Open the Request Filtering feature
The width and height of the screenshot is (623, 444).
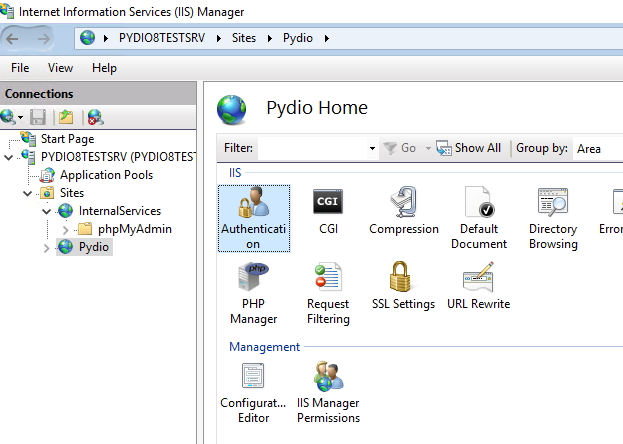[x=328, y=293]
